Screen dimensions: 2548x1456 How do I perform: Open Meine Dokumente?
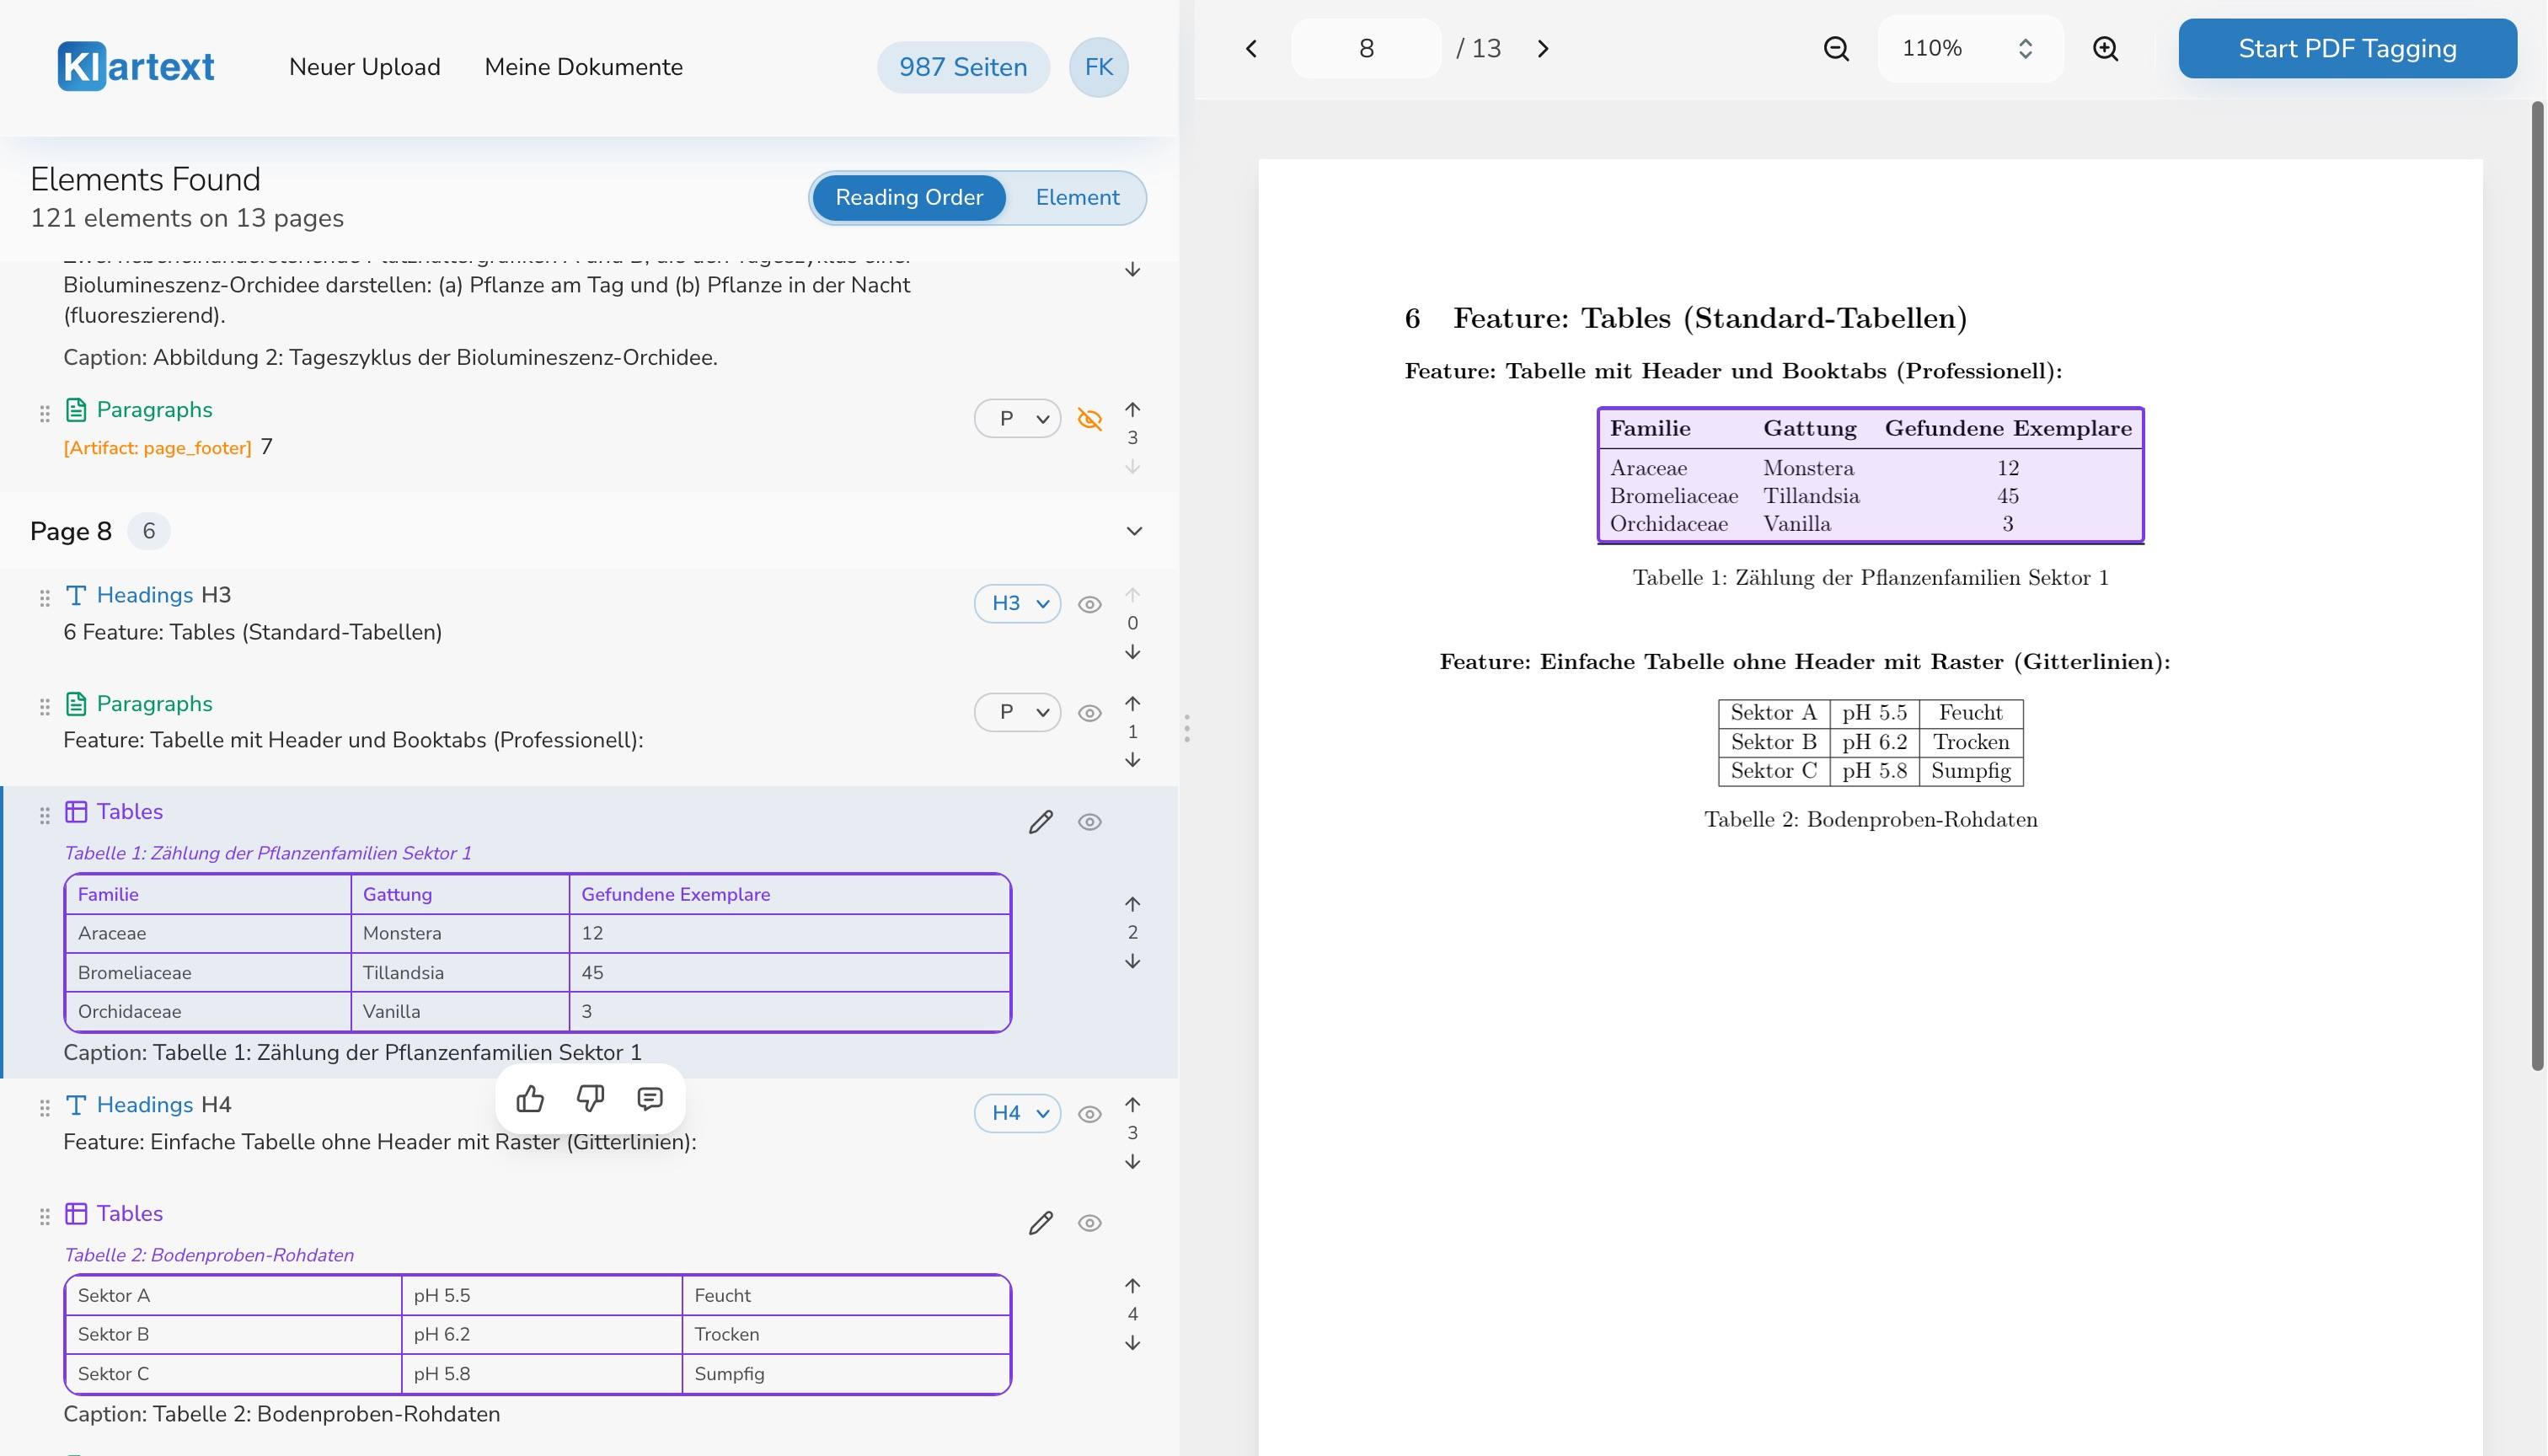pos(584,67)
